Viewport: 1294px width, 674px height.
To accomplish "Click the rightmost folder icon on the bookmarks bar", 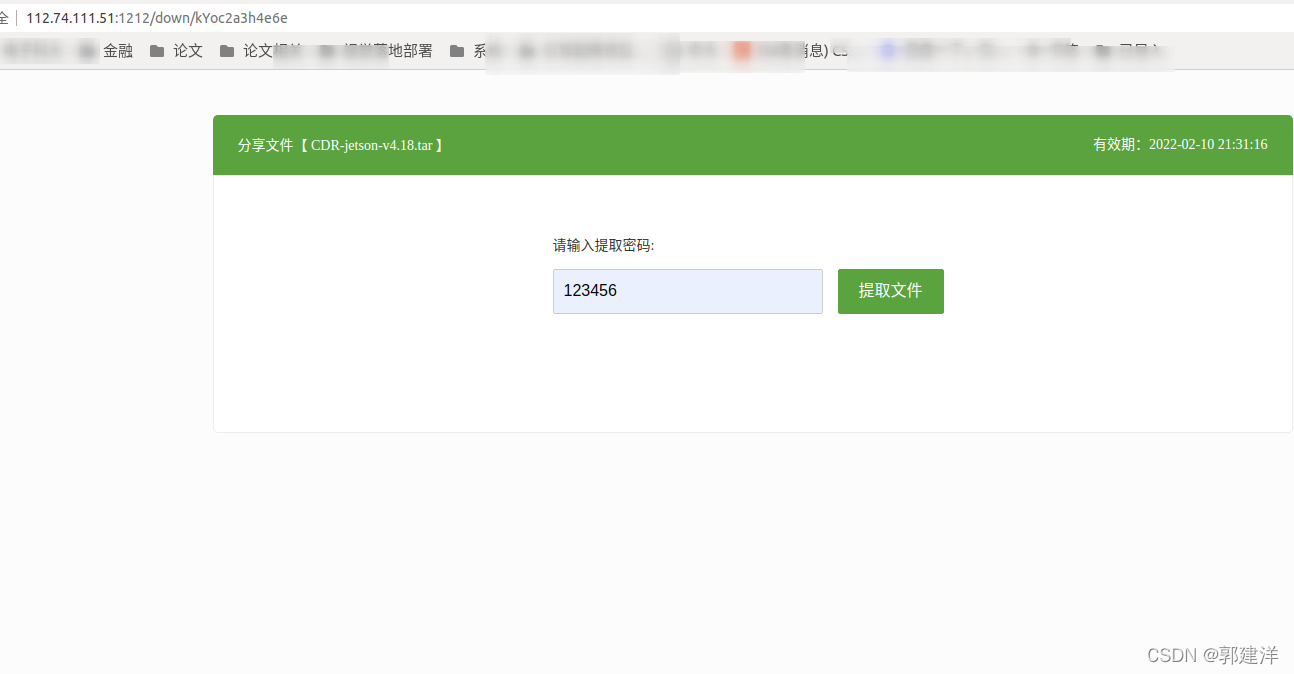I will coord(1101,50).
